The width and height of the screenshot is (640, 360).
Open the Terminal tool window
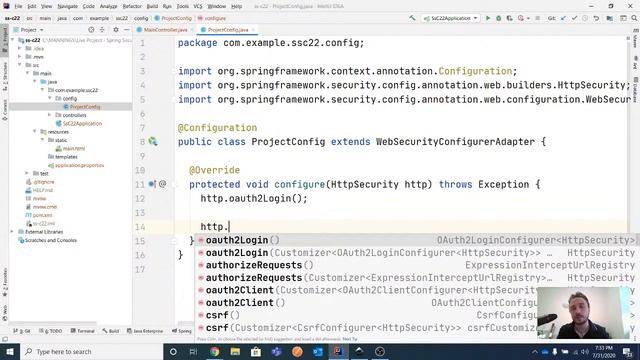pyautogui.click(x=83, y=331)
